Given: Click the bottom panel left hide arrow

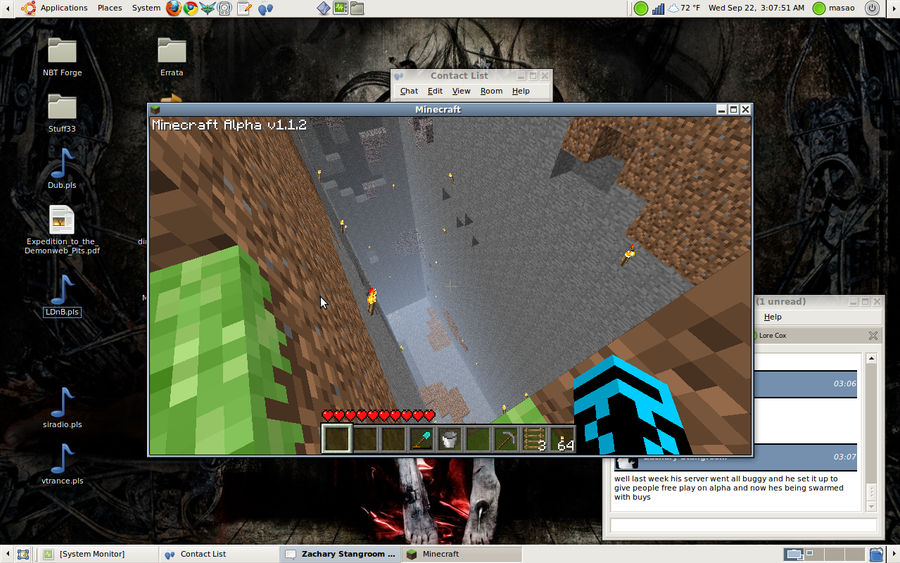Looking at the screenshot, I should coord(7,554).
